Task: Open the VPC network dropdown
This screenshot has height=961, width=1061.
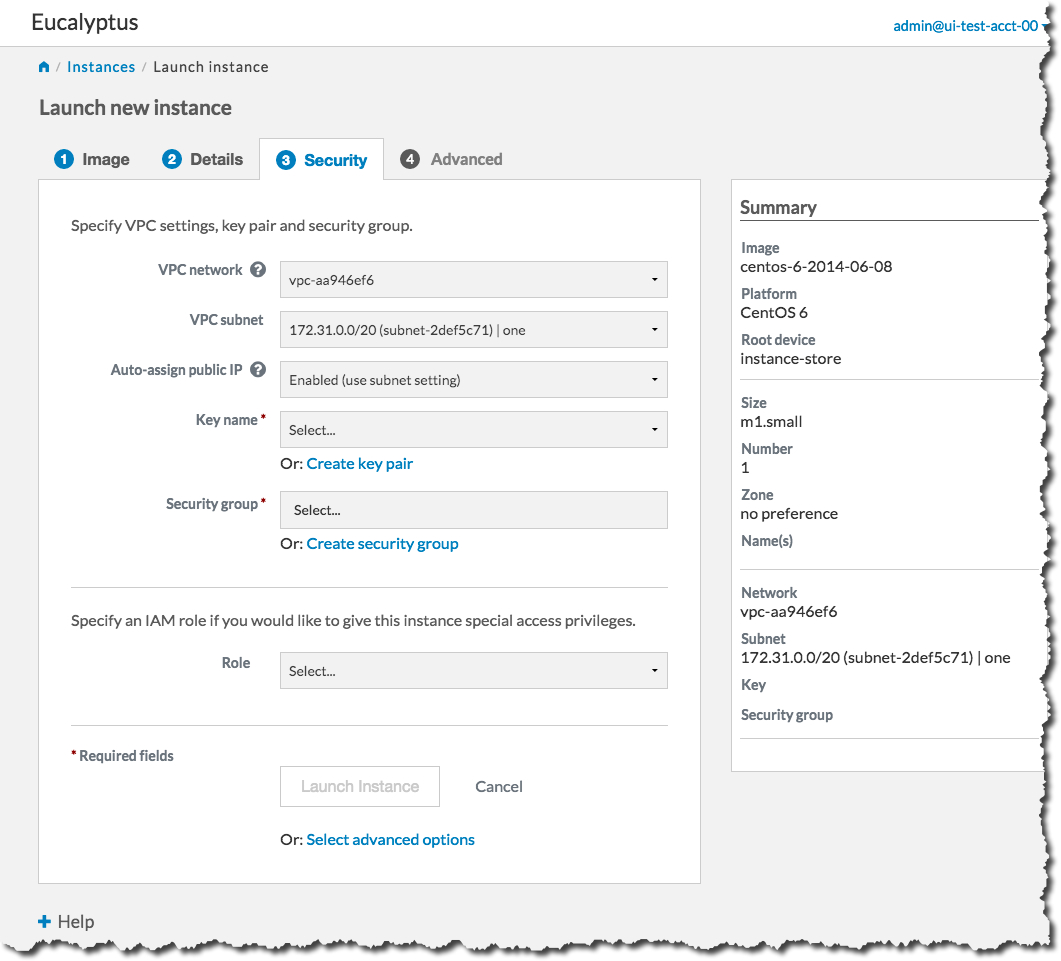Action: coord(474,280)
